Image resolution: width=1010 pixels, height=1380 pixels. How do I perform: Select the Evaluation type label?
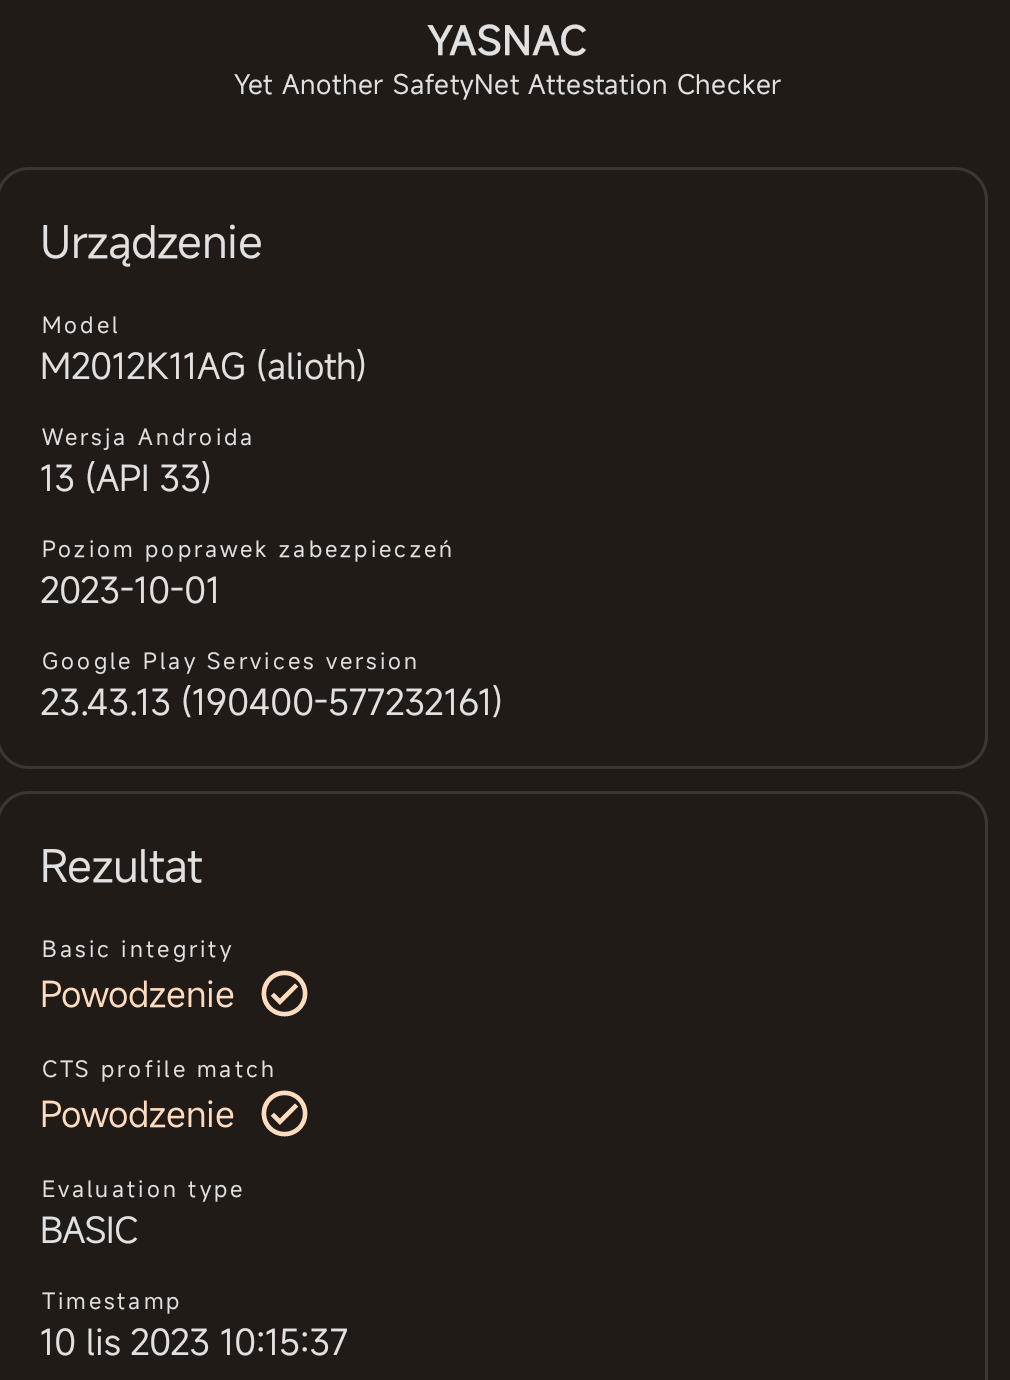pos(143,1189)
